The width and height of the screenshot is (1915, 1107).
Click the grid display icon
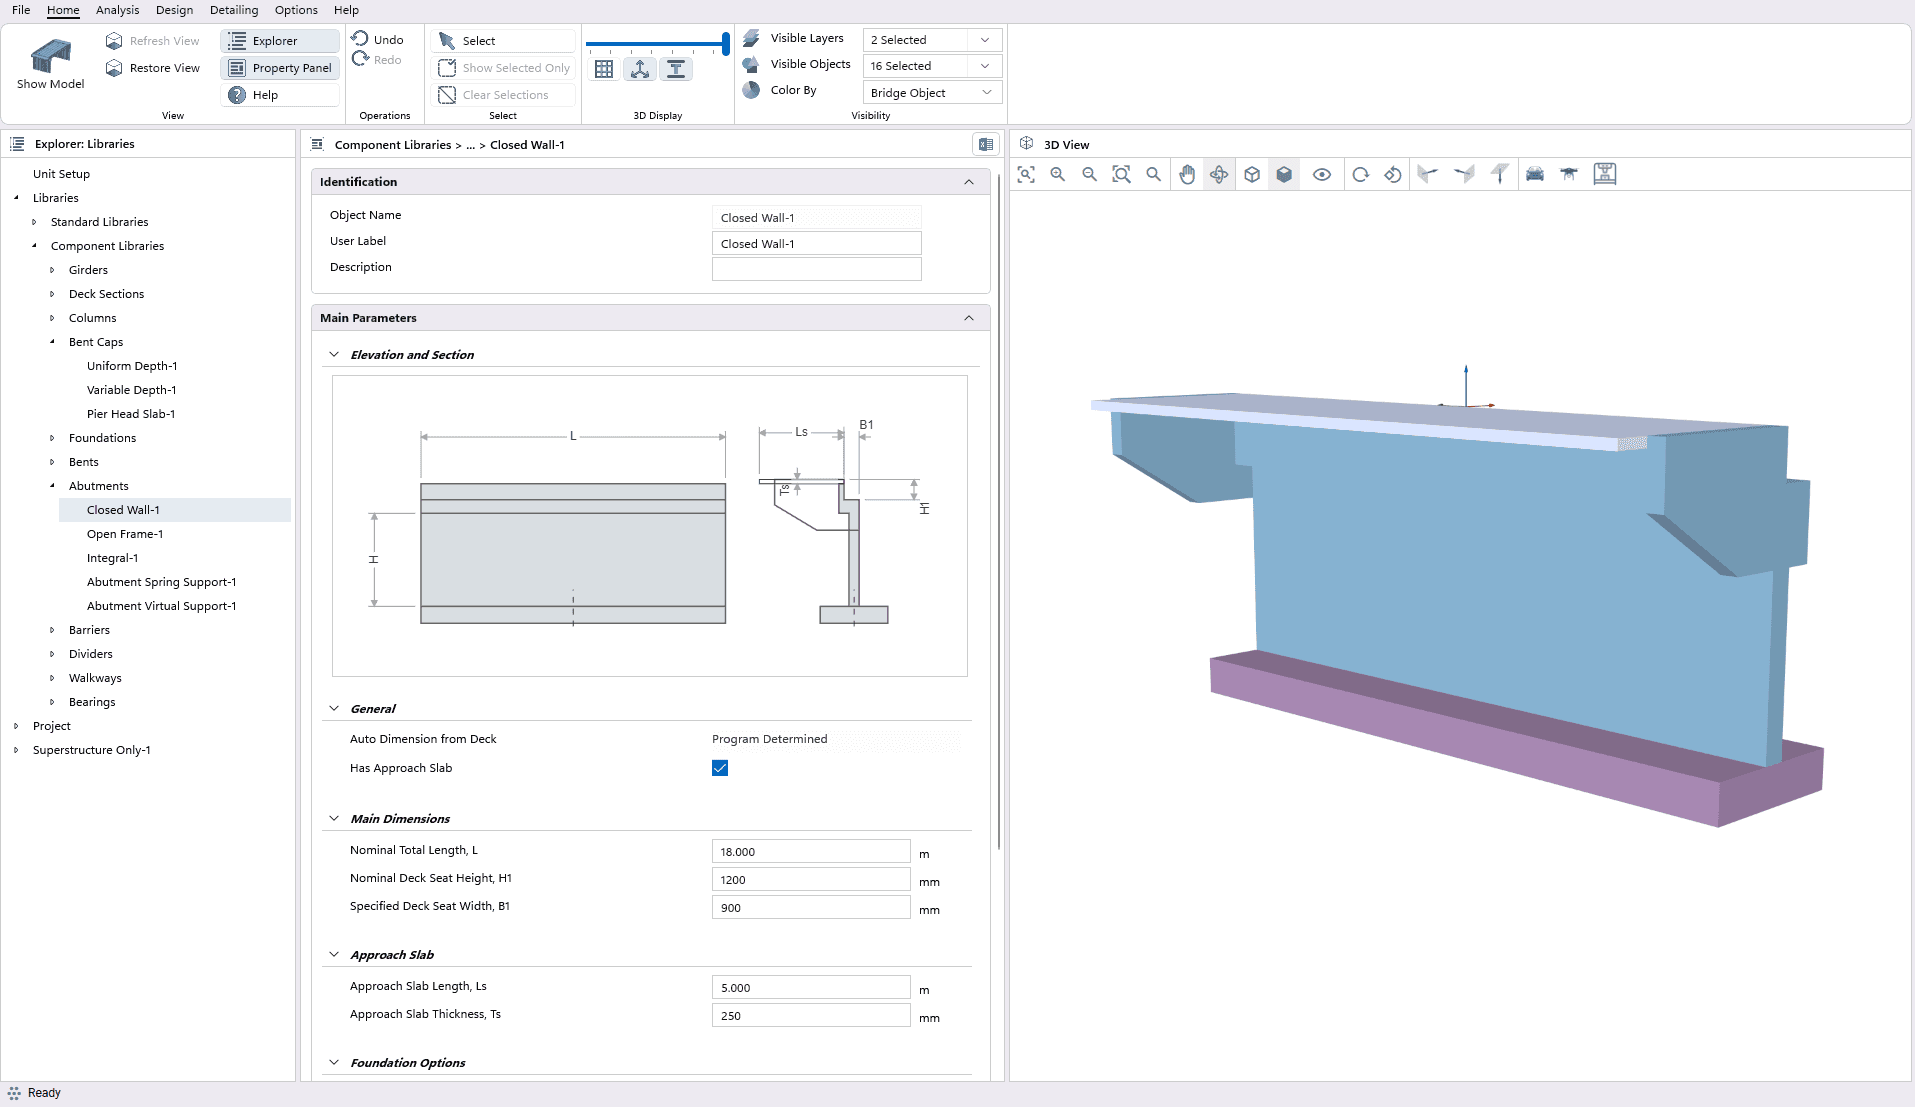(x=604, y=69)
